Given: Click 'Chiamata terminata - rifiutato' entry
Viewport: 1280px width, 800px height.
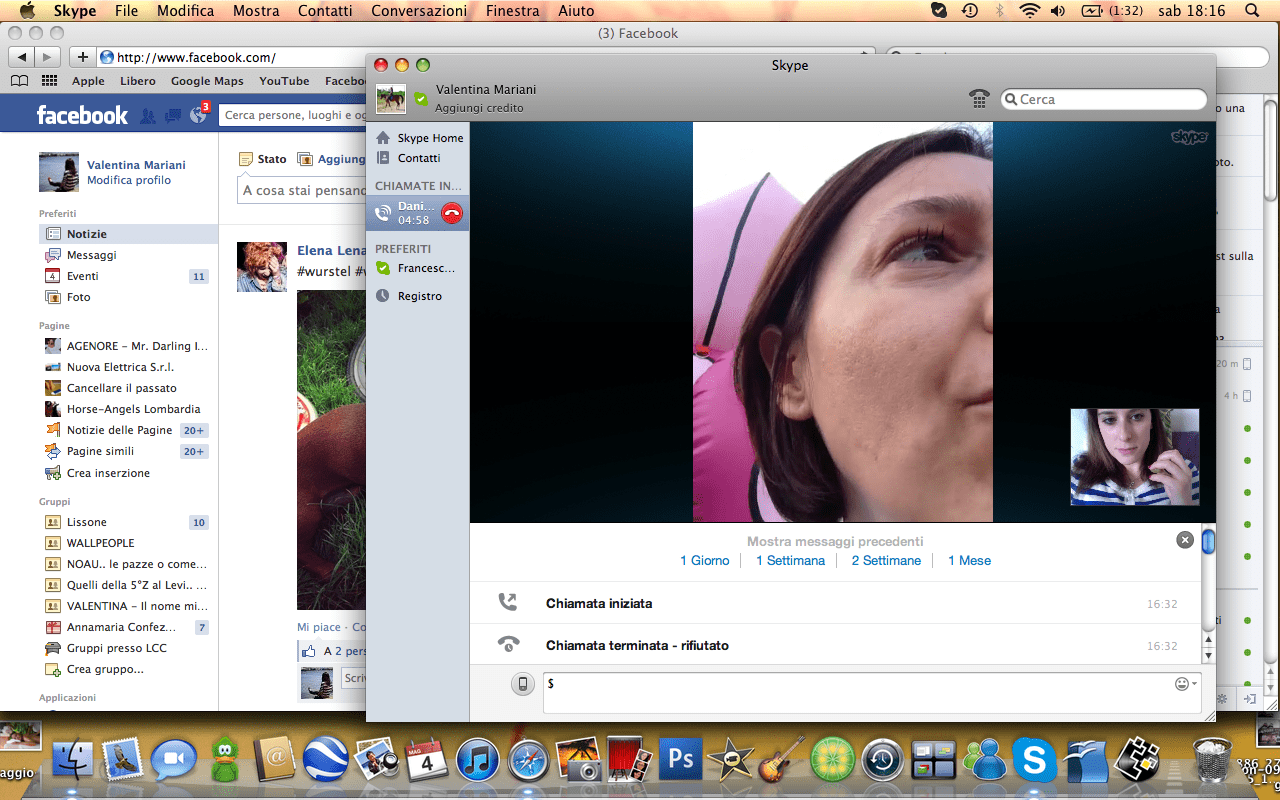Looking at the screenshot, I should click(637, 646).
